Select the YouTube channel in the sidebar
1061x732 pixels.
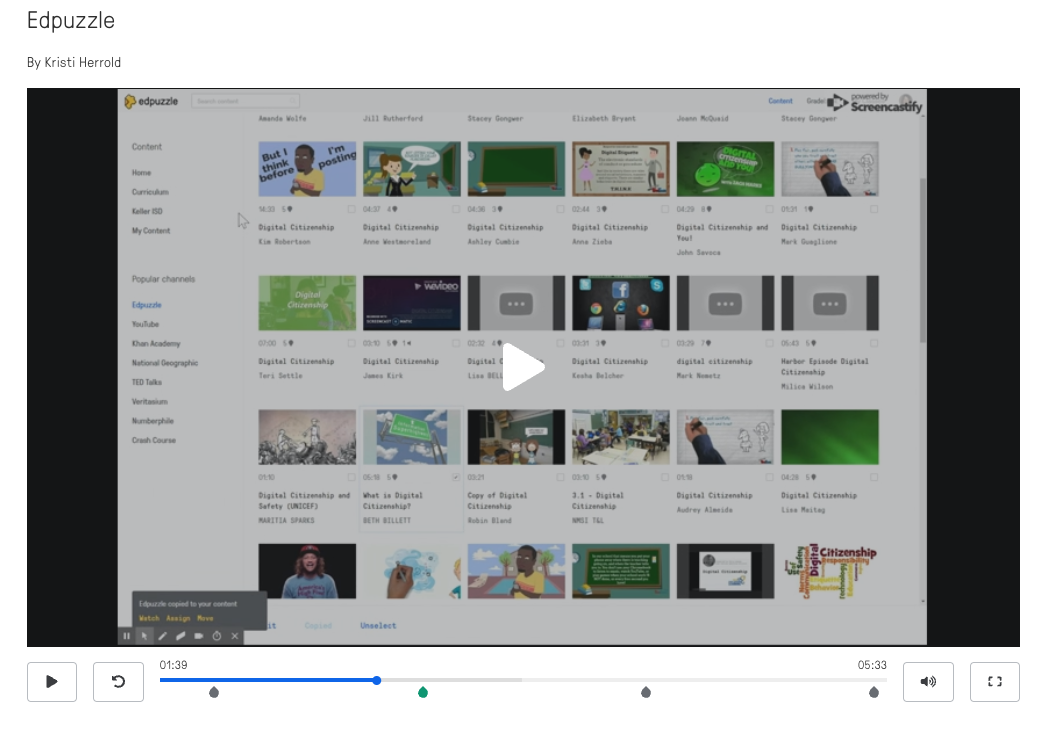tap(145, 324)
